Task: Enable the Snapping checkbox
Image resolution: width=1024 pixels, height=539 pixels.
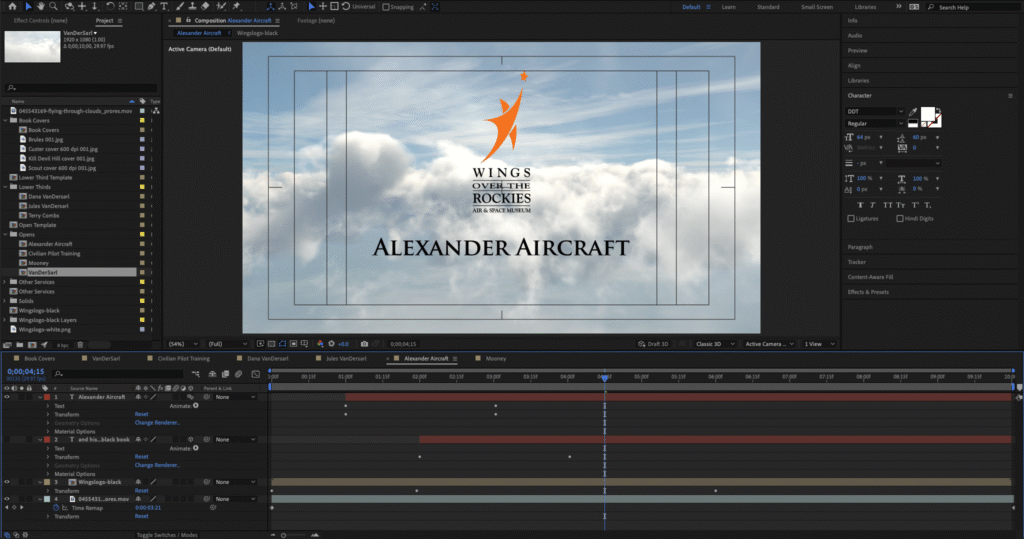Action: 386,7
